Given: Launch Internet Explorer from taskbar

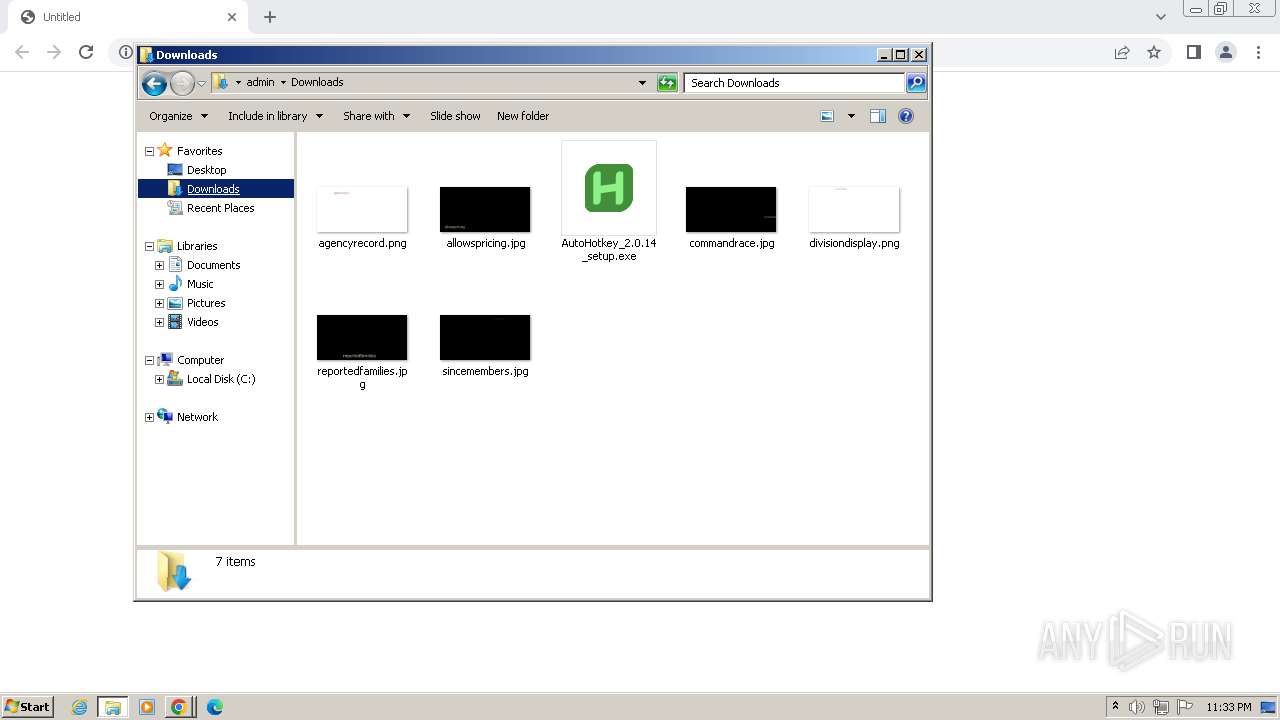Looking at the screenshot, I should 80,707.
